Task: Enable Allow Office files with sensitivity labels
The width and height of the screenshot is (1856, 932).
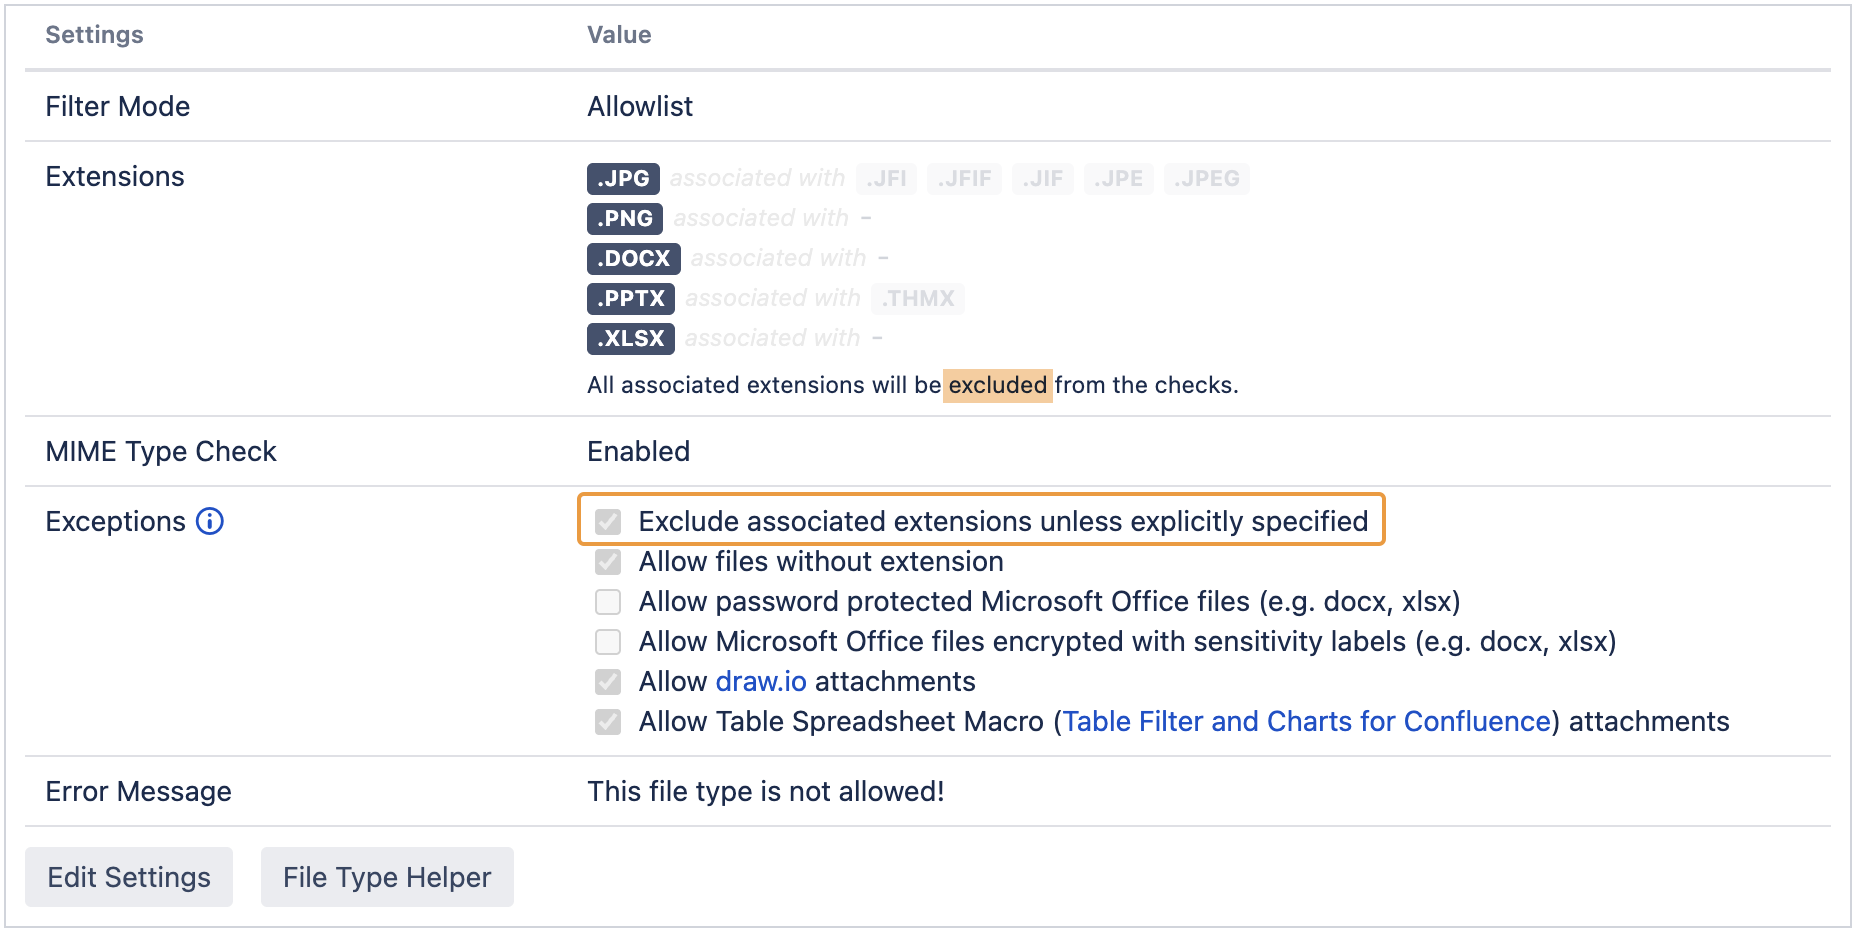Action: point(608,641)
